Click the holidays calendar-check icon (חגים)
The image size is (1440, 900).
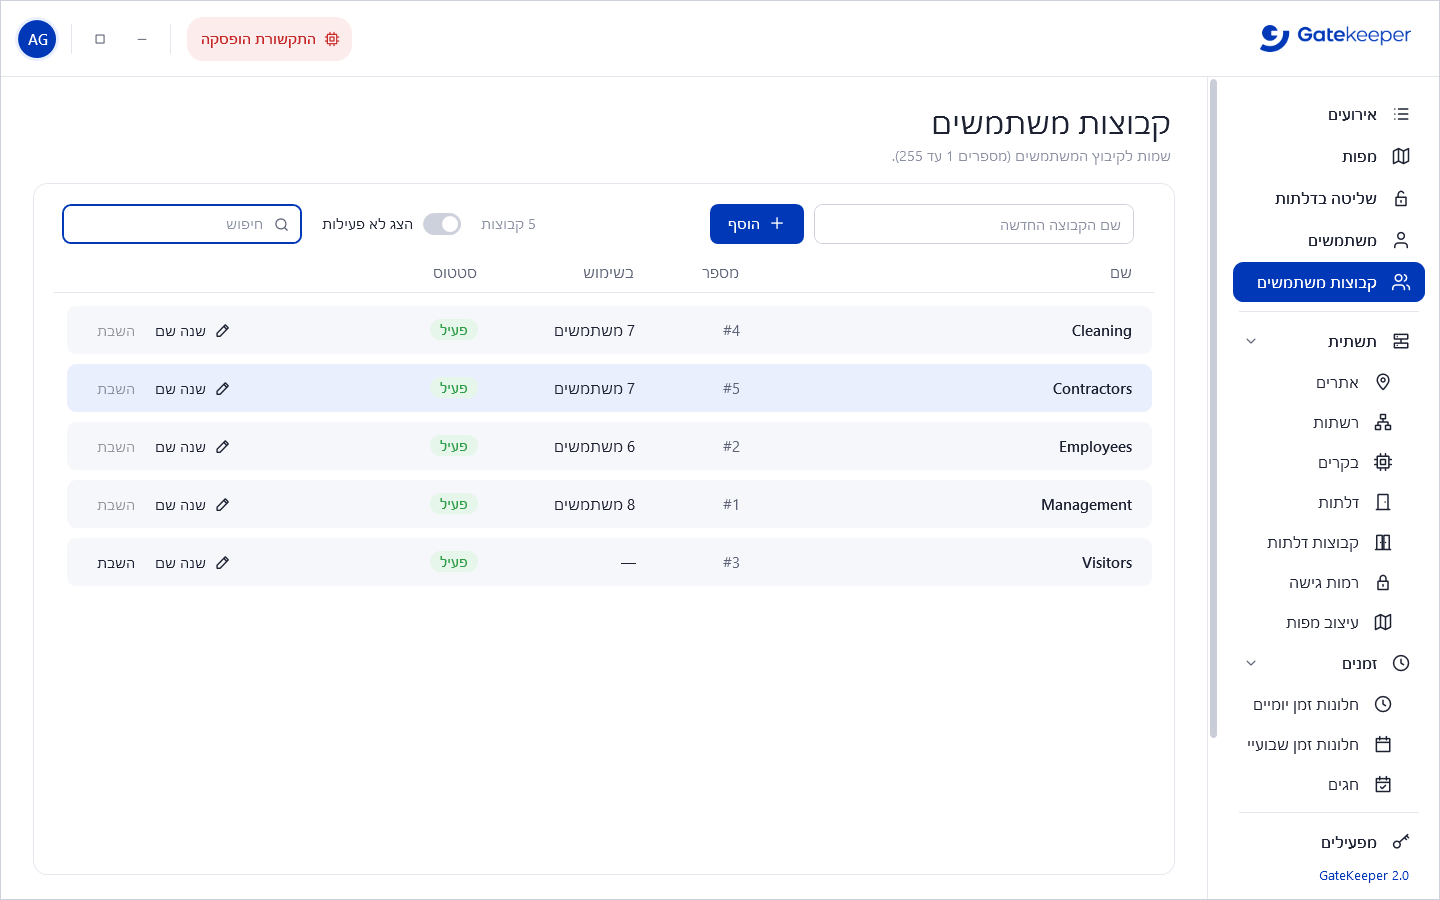pos(1383,784)
